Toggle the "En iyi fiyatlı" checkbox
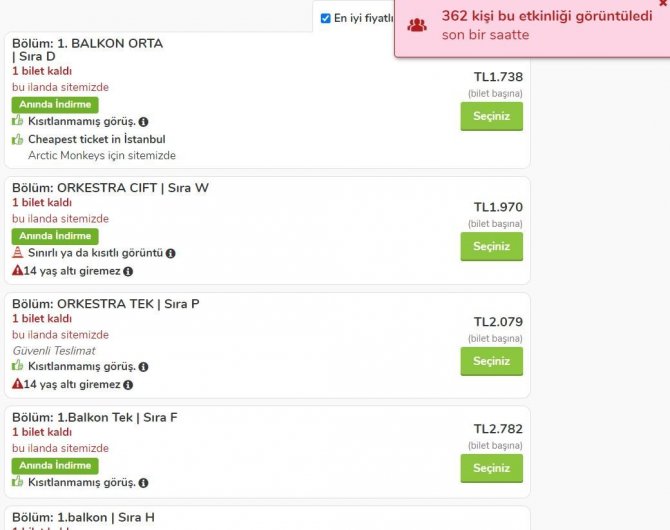 (326, 18)
